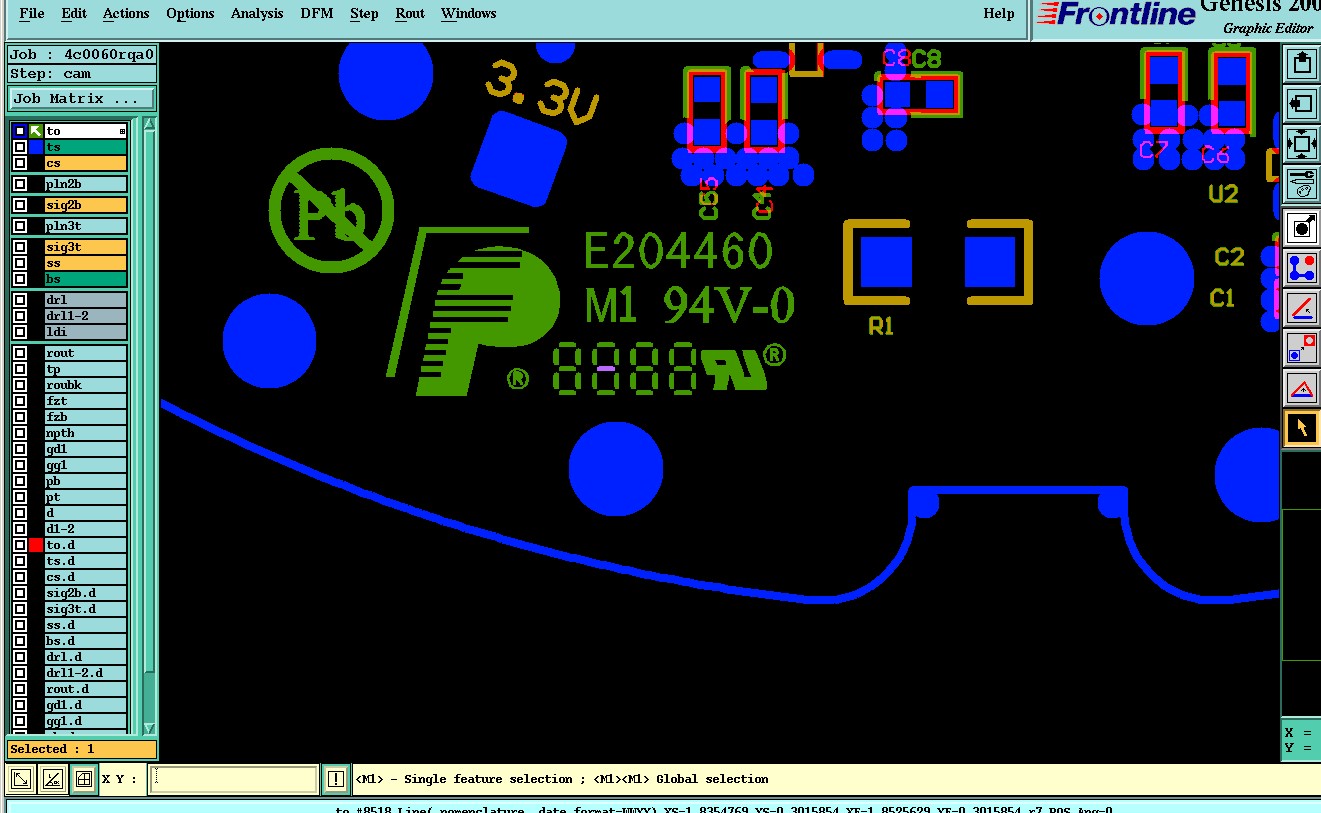Click the diagonal arrow coordinate mode icon
This screenshot has height=813, width=1321.
[21, 778]
